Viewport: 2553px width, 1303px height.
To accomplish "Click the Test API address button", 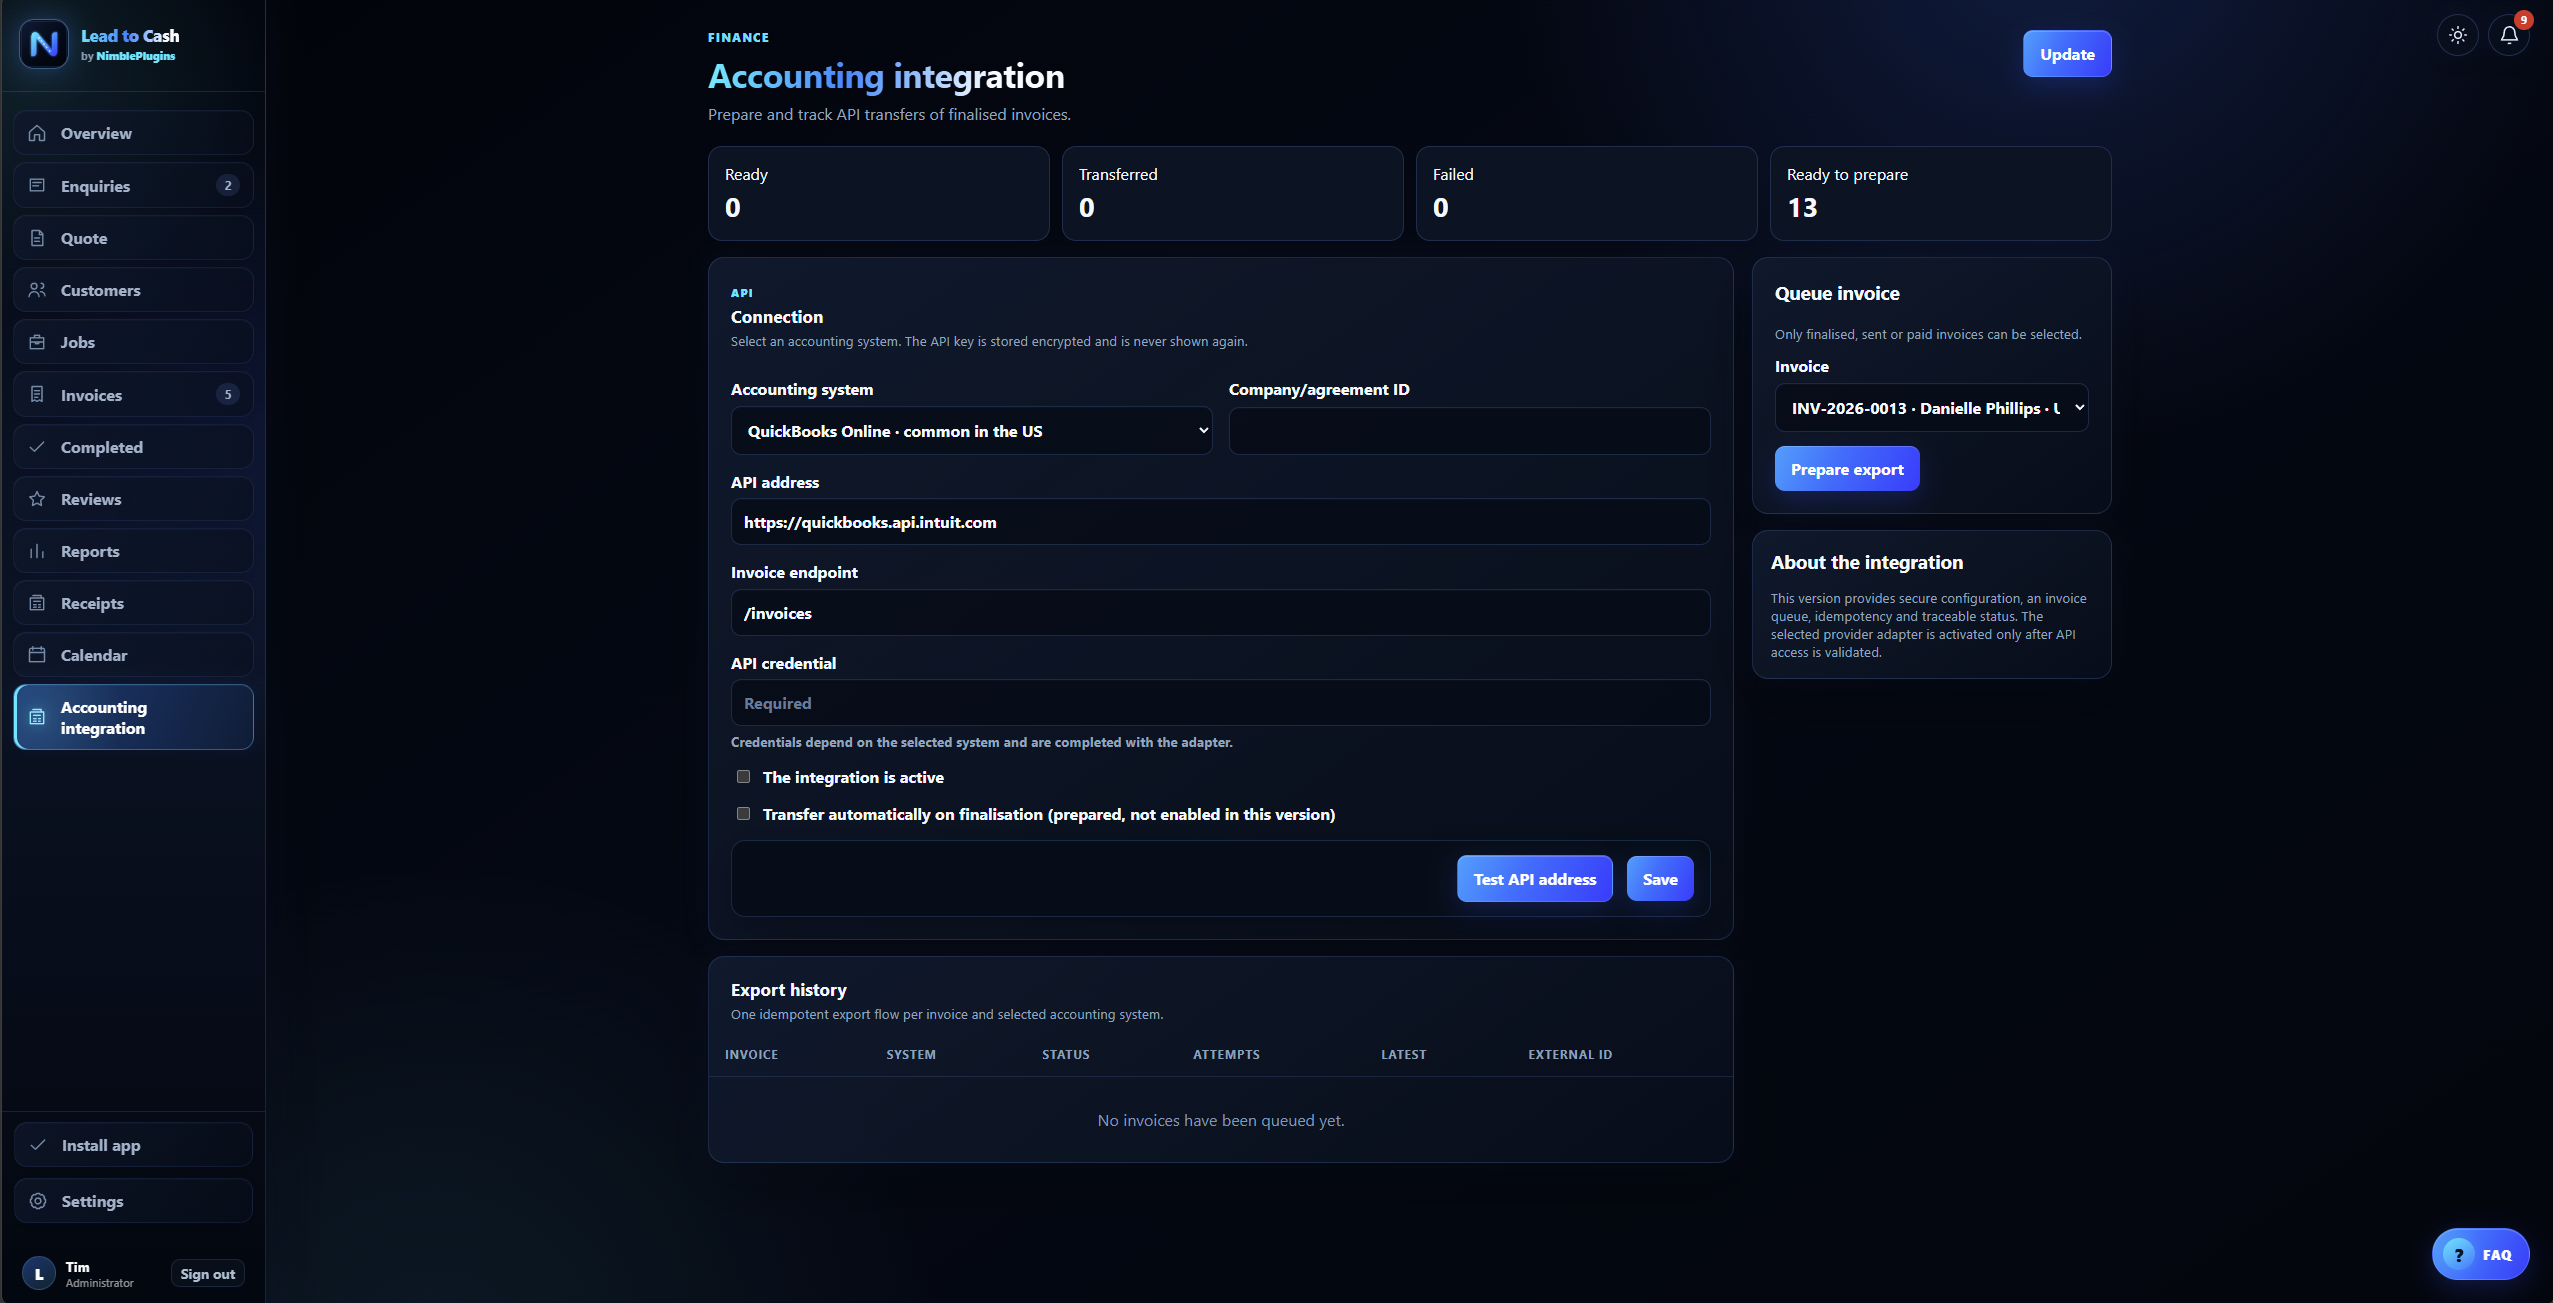I will point(1534,879).
